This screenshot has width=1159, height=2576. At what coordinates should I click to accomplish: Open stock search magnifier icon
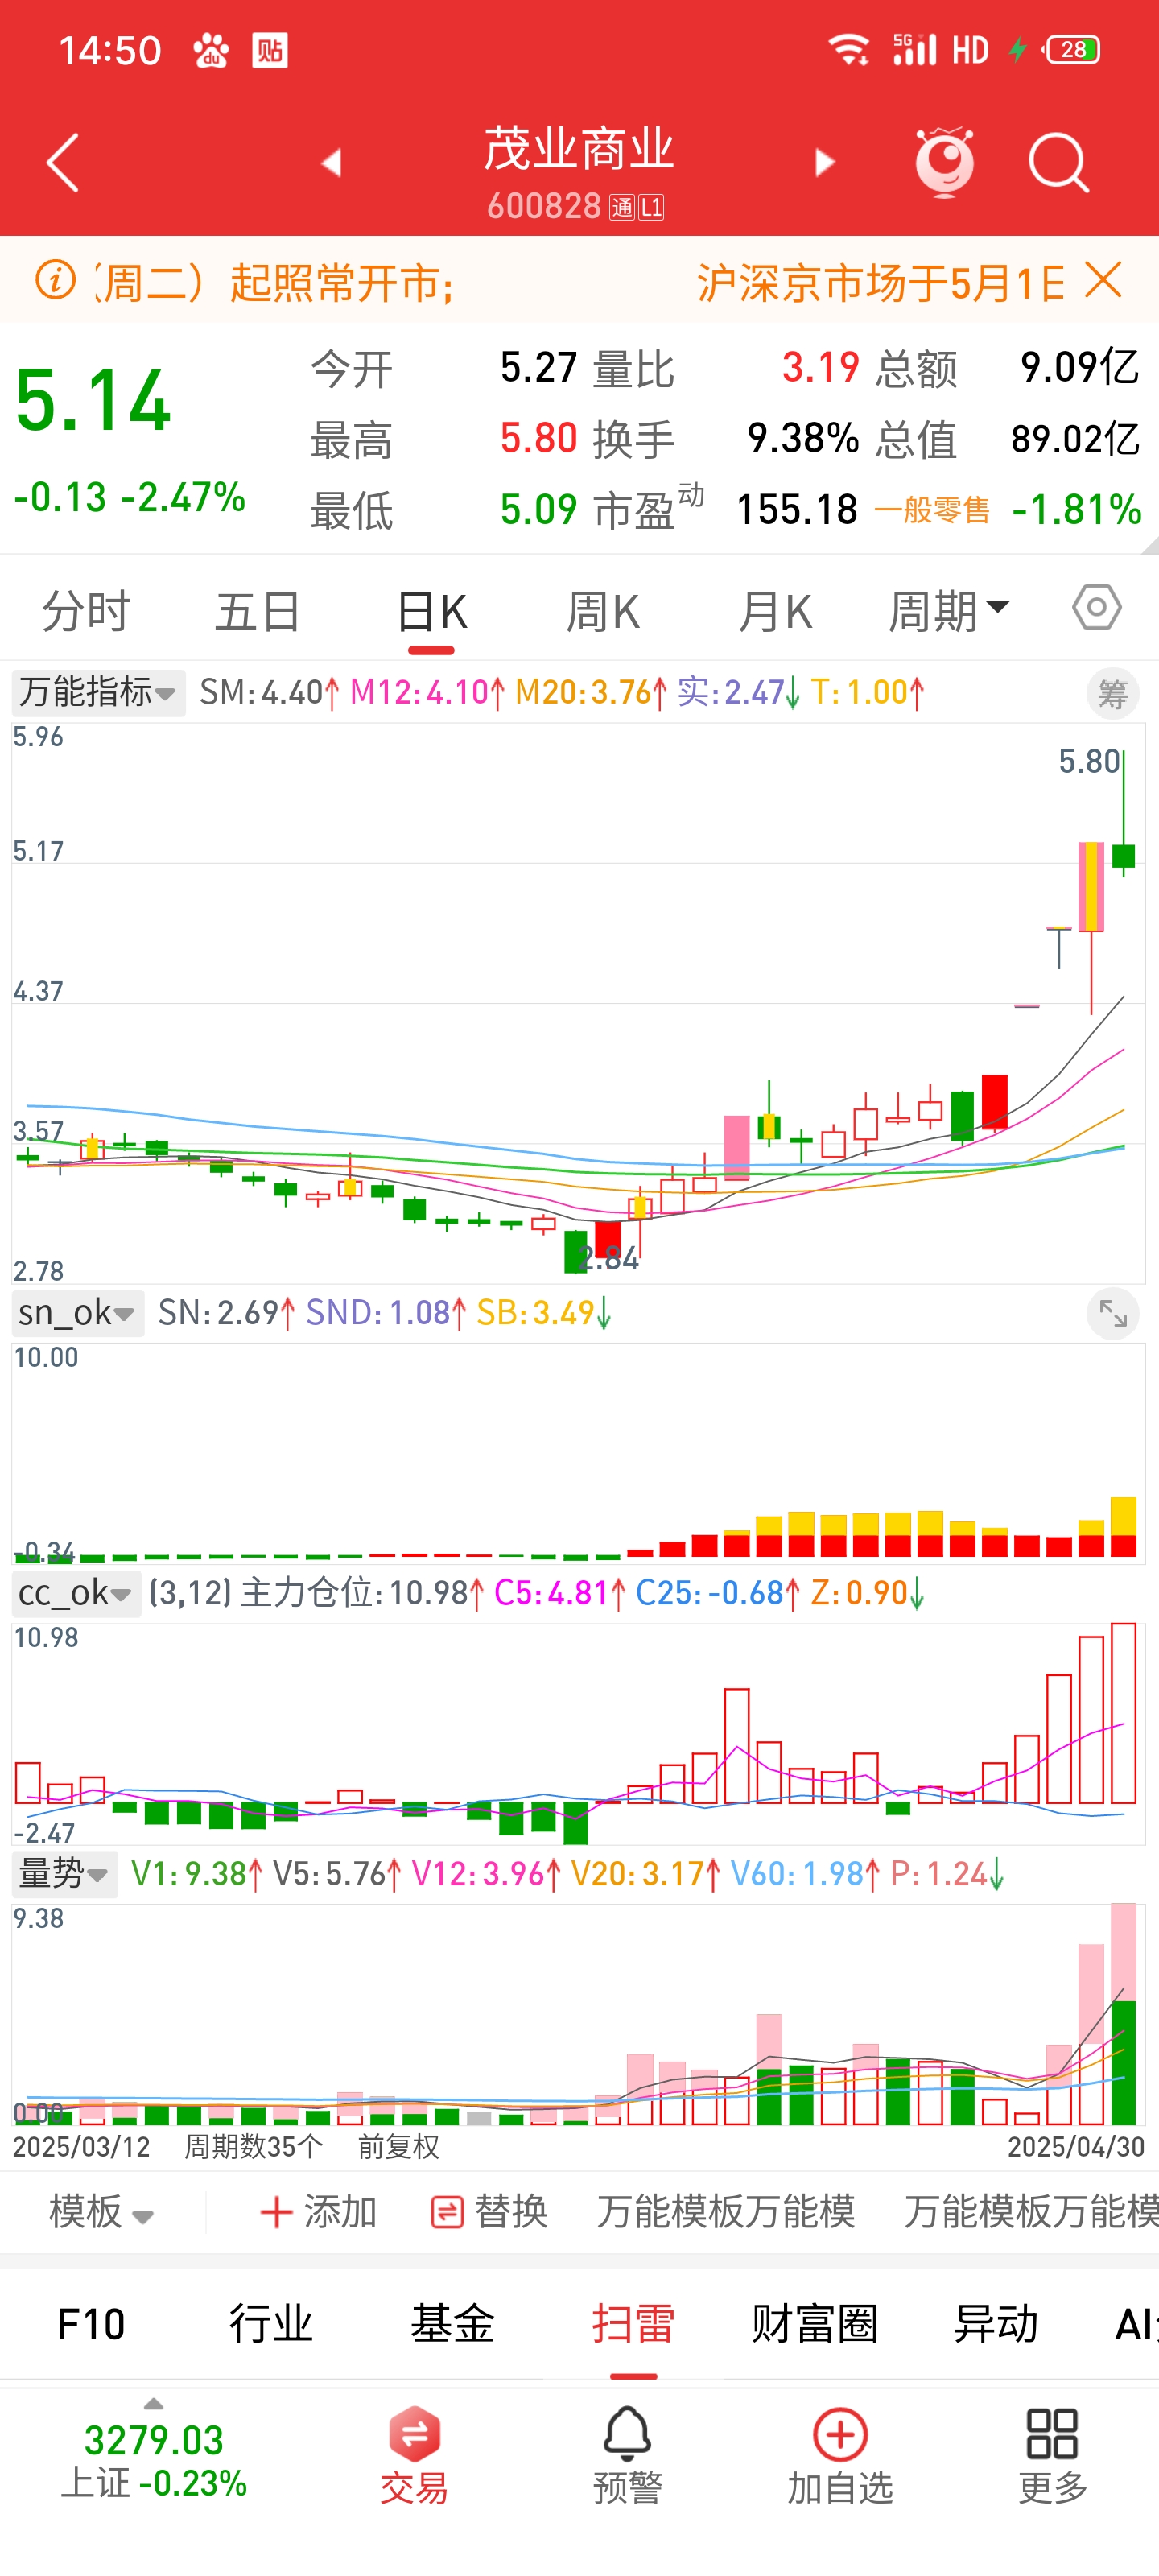[x=1058, y=162]
